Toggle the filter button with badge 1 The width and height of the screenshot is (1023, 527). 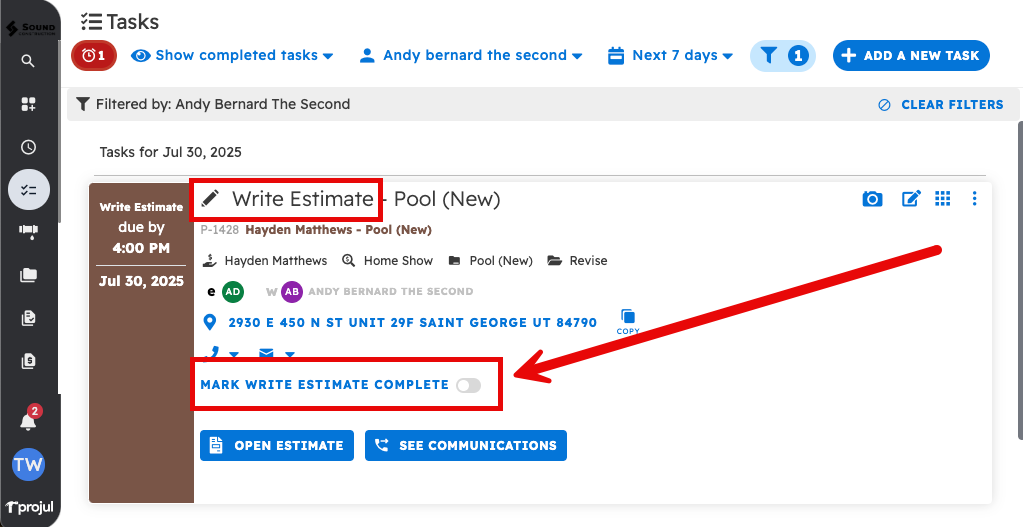click(782, 56)
